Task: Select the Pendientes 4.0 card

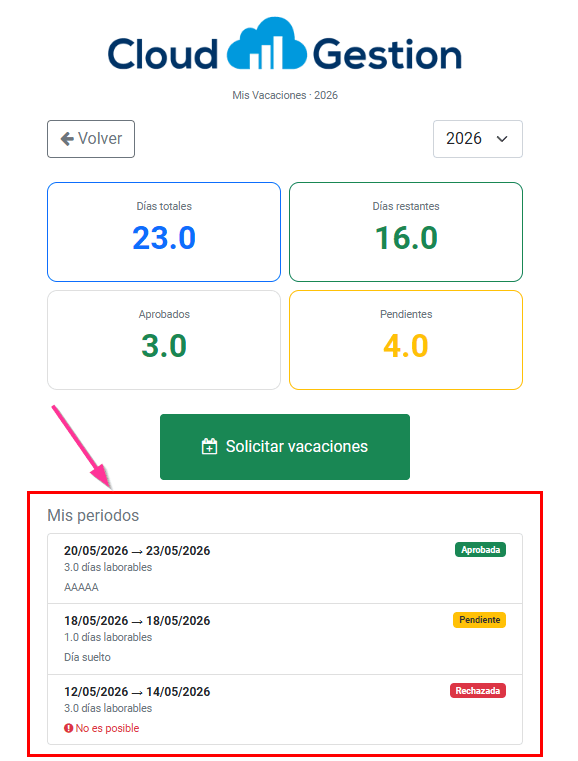Action: pyautogui.click(x=406, y=340)
